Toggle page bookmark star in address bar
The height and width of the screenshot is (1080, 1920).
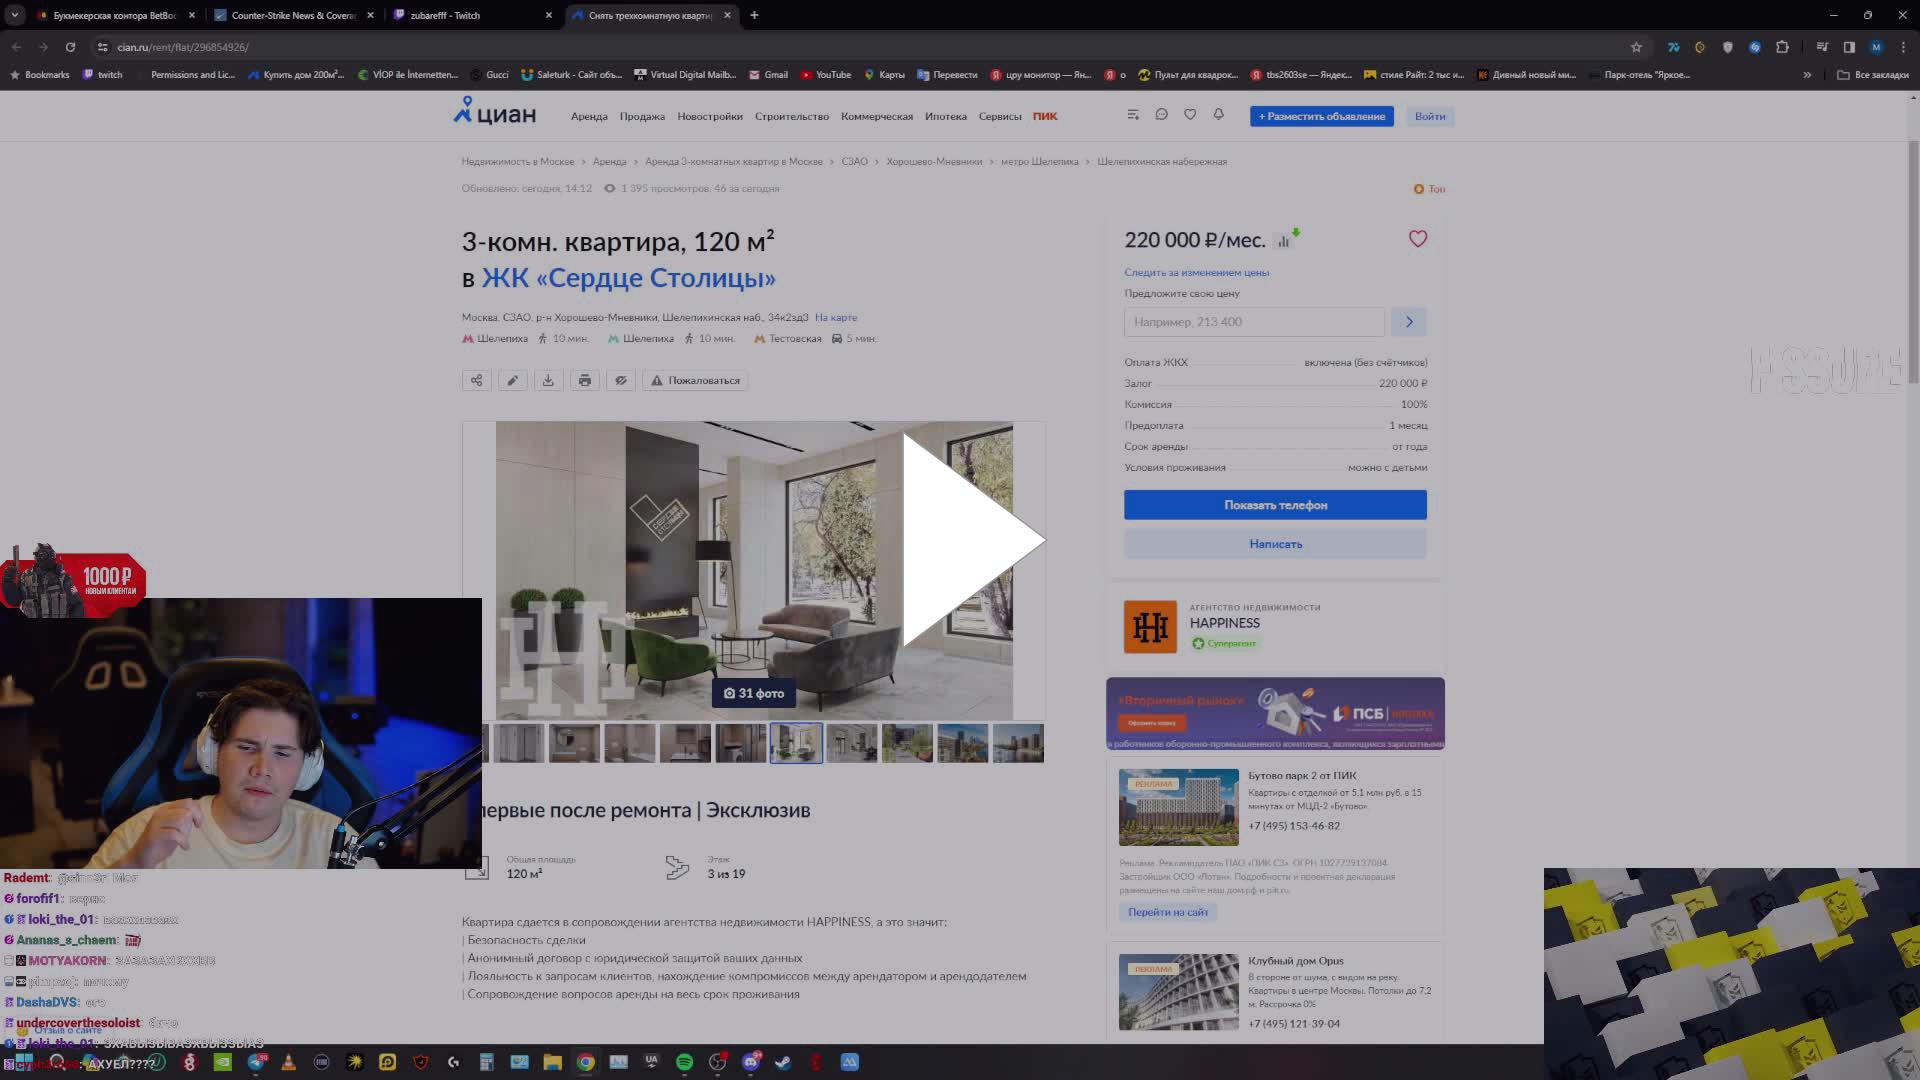tap(1636, 46)
